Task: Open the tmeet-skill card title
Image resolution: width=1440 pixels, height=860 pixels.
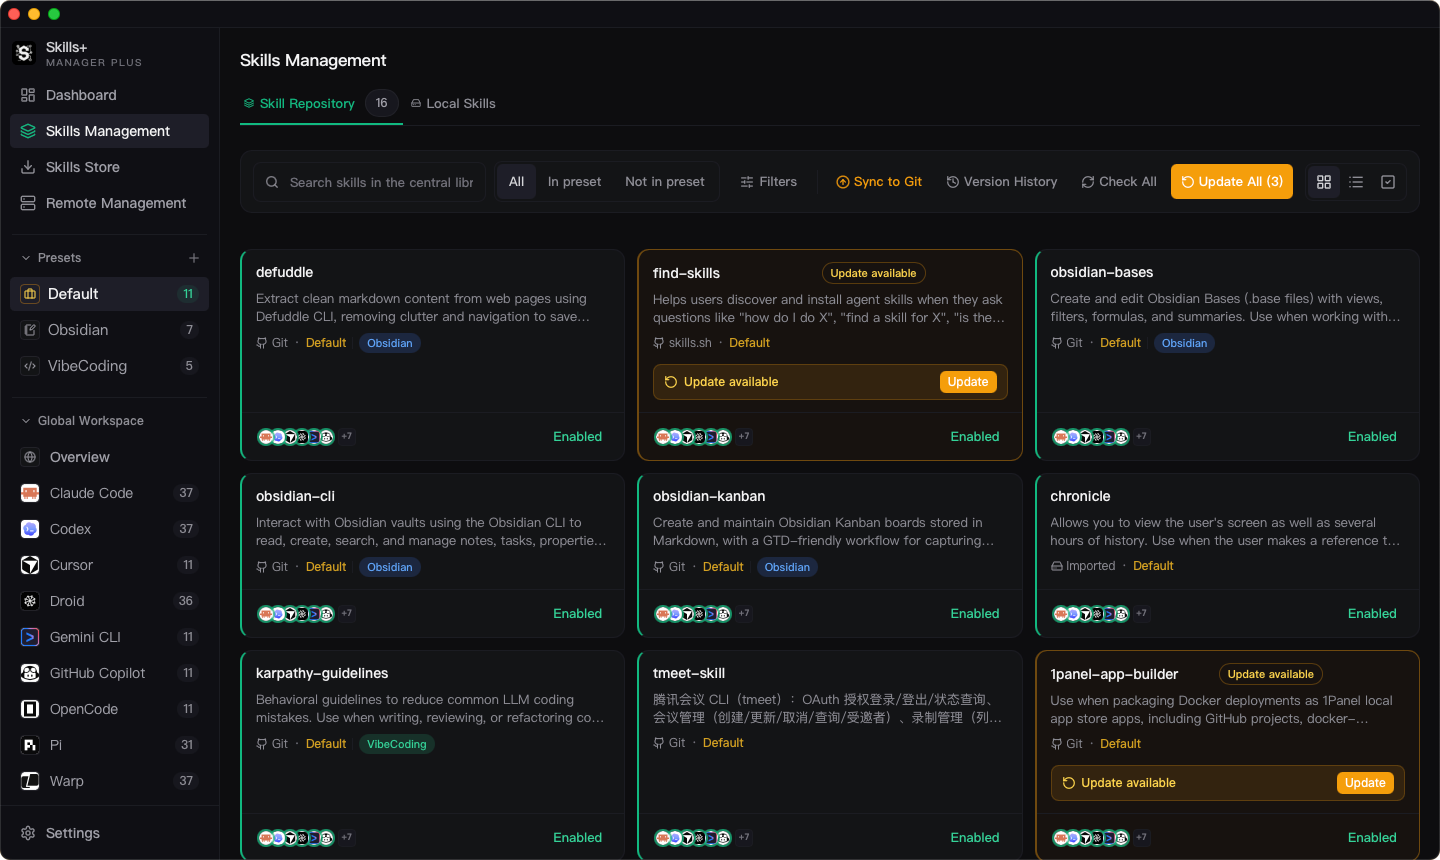Action: click(689, 673)
